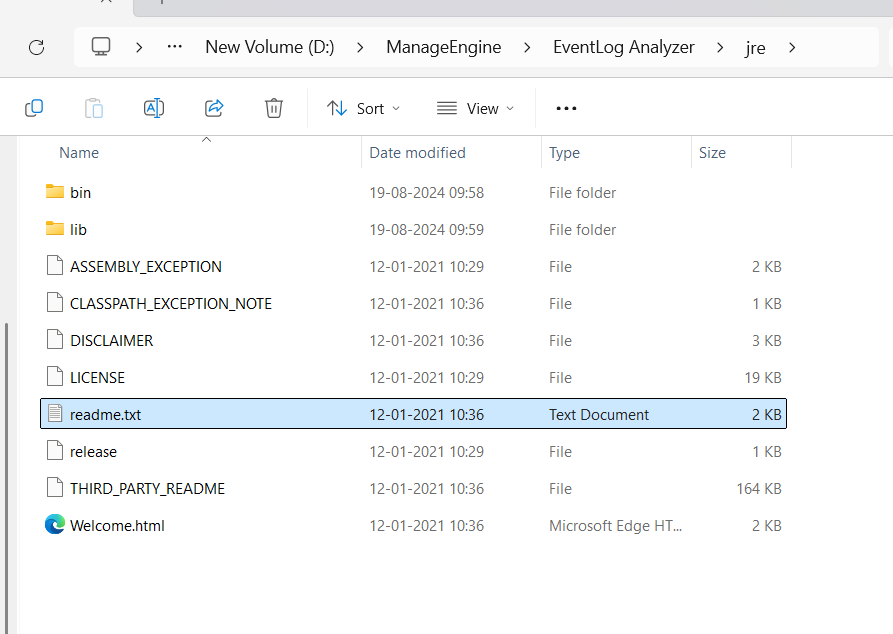Go to New Volume (D:) in breadcrumb
The width and height of the screenshot is (893, 634).
pos(270,47)
